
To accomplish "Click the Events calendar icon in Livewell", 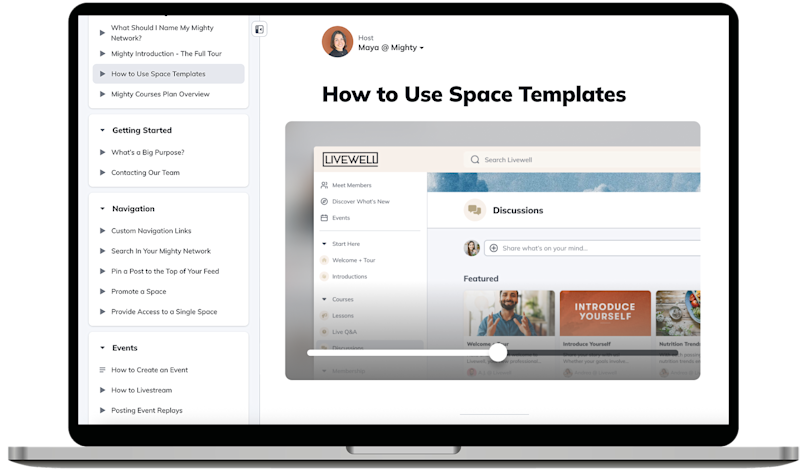I will pyautogui.click(x=324, y=218).
